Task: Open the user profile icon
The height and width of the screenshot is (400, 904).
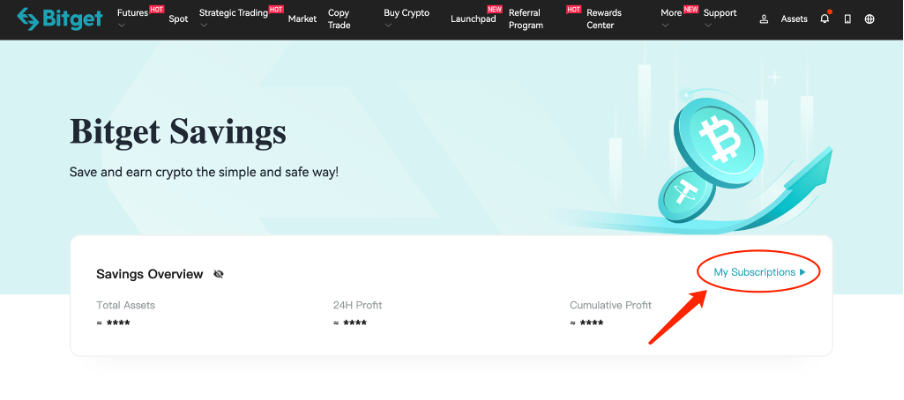Action: (764, 19)
